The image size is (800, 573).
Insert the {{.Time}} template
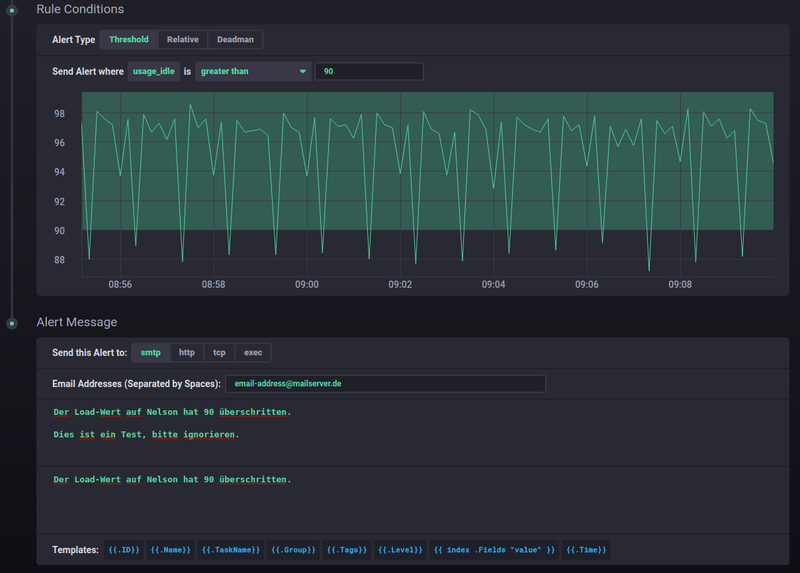[586, 550]
